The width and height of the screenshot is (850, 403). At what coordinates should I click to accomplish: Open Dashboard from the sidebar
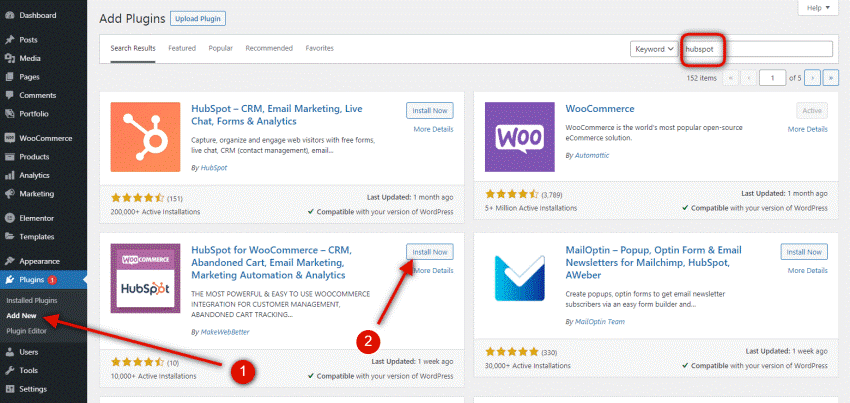[37, 16]
